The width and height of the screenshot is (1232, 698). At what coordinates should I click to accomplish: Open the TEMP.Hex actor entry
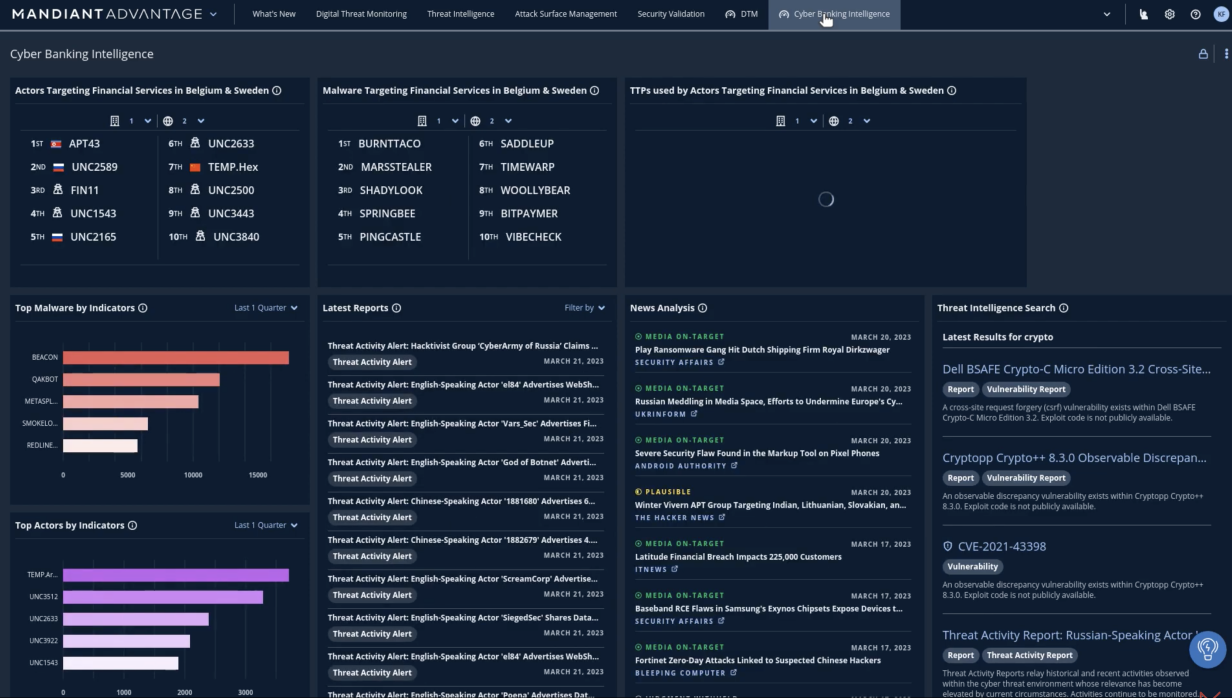click(233, 167)
